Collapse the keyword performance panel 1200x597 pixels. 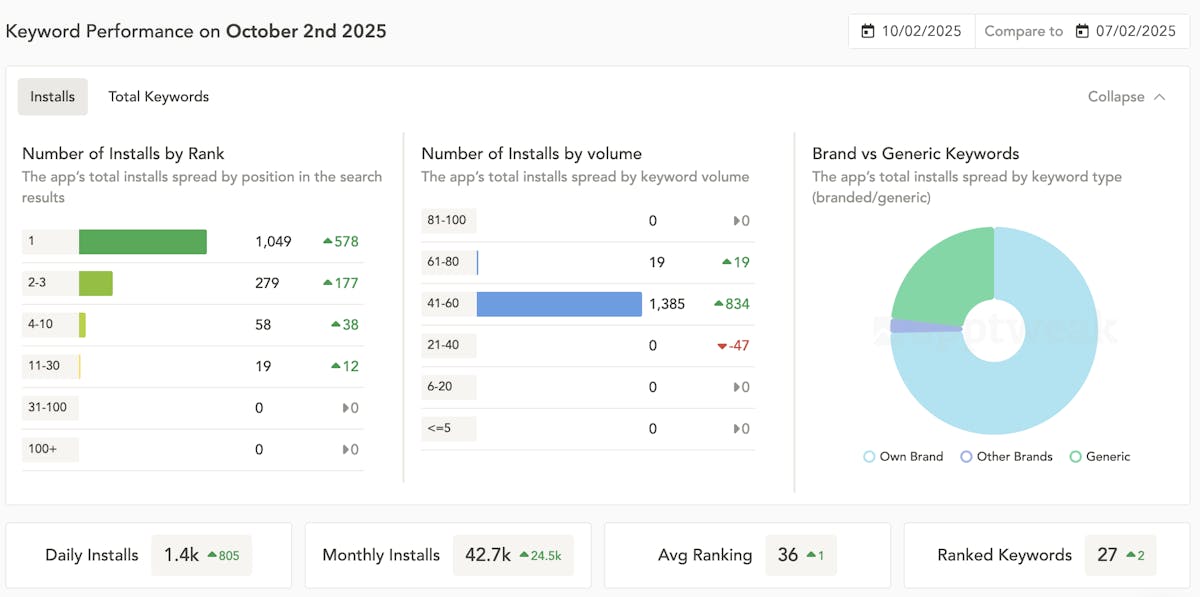pos(1126,97)
